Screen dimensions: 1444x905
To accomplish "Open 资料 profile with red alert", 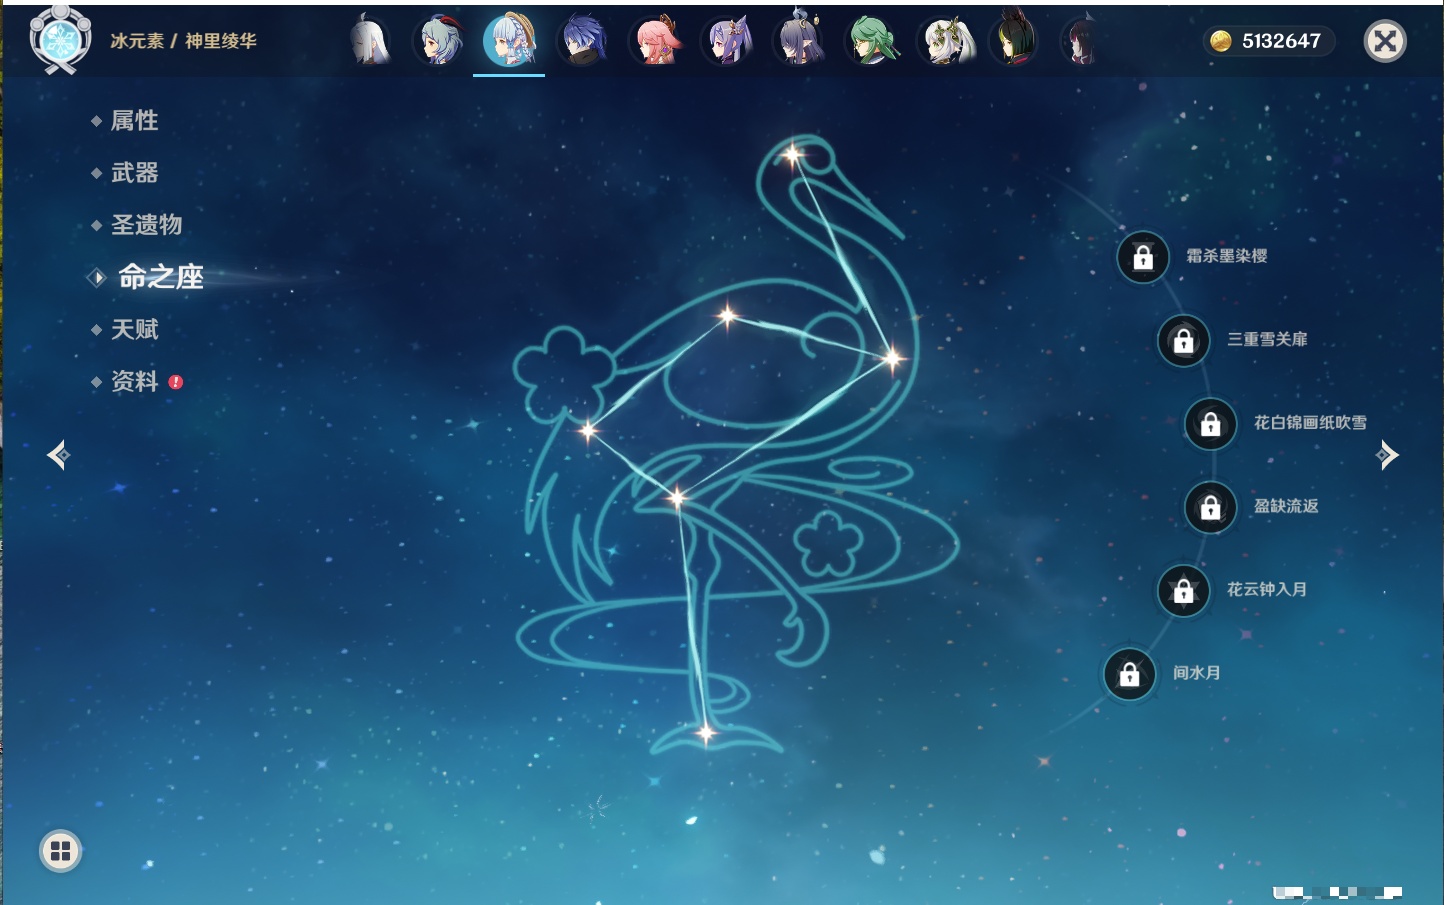I will [135, 381].
